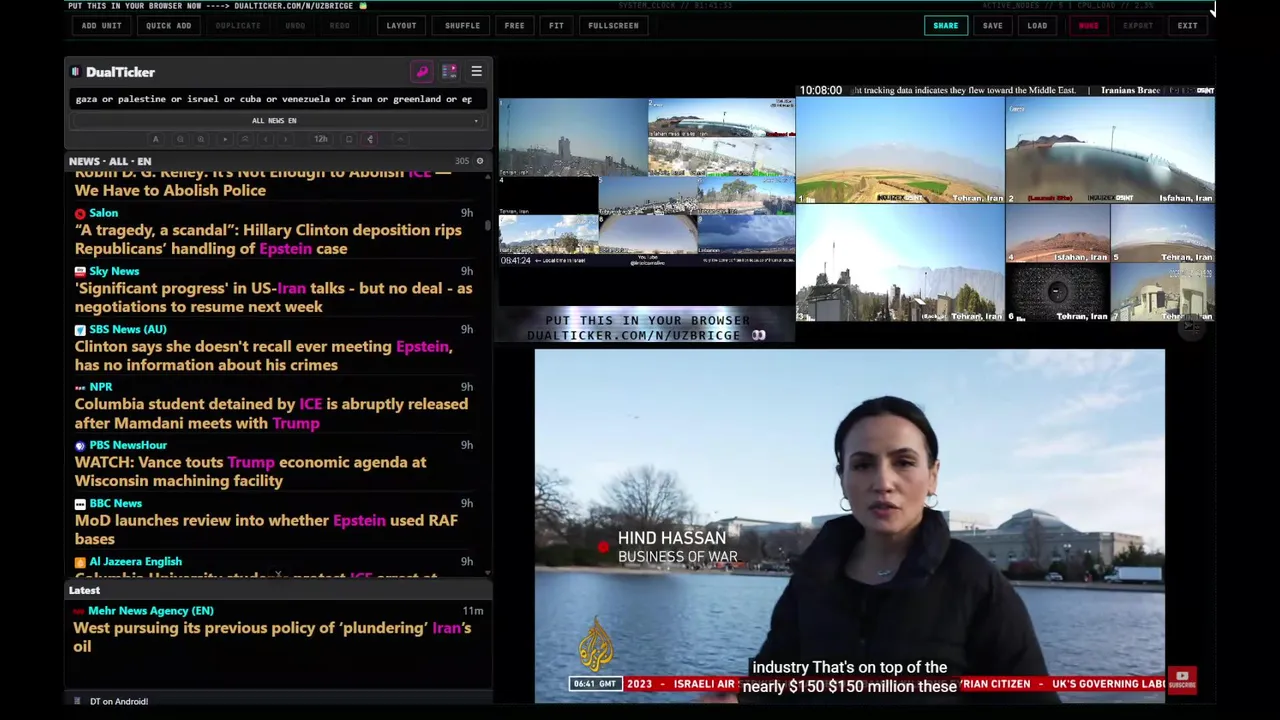Select webcam 6 Tehran, Iran thumbnail
Image resolution: width=1280 pixels, height=720 pixels.
click(1057, 292)
